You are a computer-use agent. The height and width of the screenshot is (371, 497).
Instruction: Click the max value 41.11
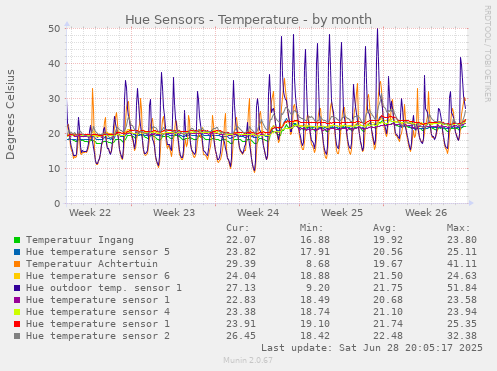point(462,264)
